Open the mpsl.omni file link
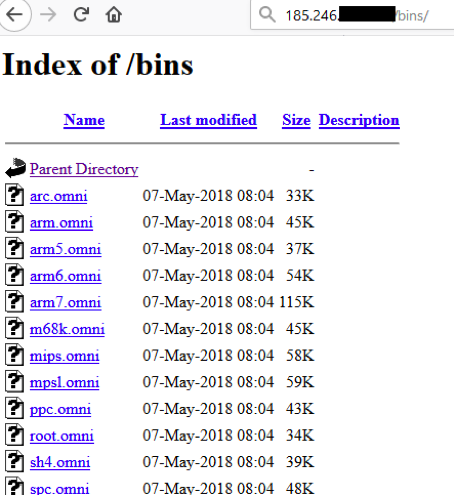This screenshot has height=495, width=454. point(64,383)
